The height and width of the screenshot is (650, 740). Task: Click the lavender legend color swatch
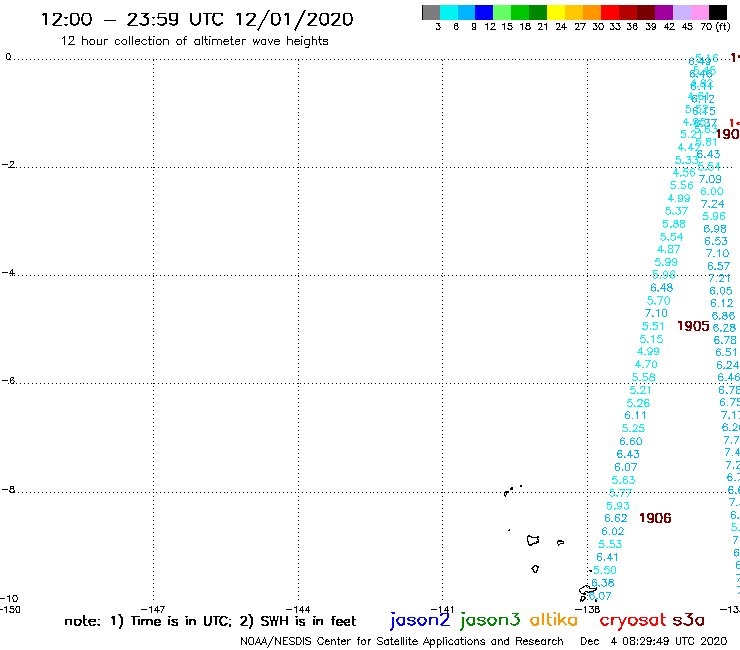[682, 12]
